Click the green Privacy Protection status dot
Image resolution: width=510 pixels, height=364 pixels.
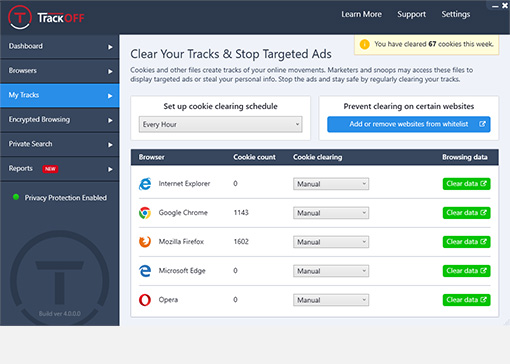click(16, 197)
